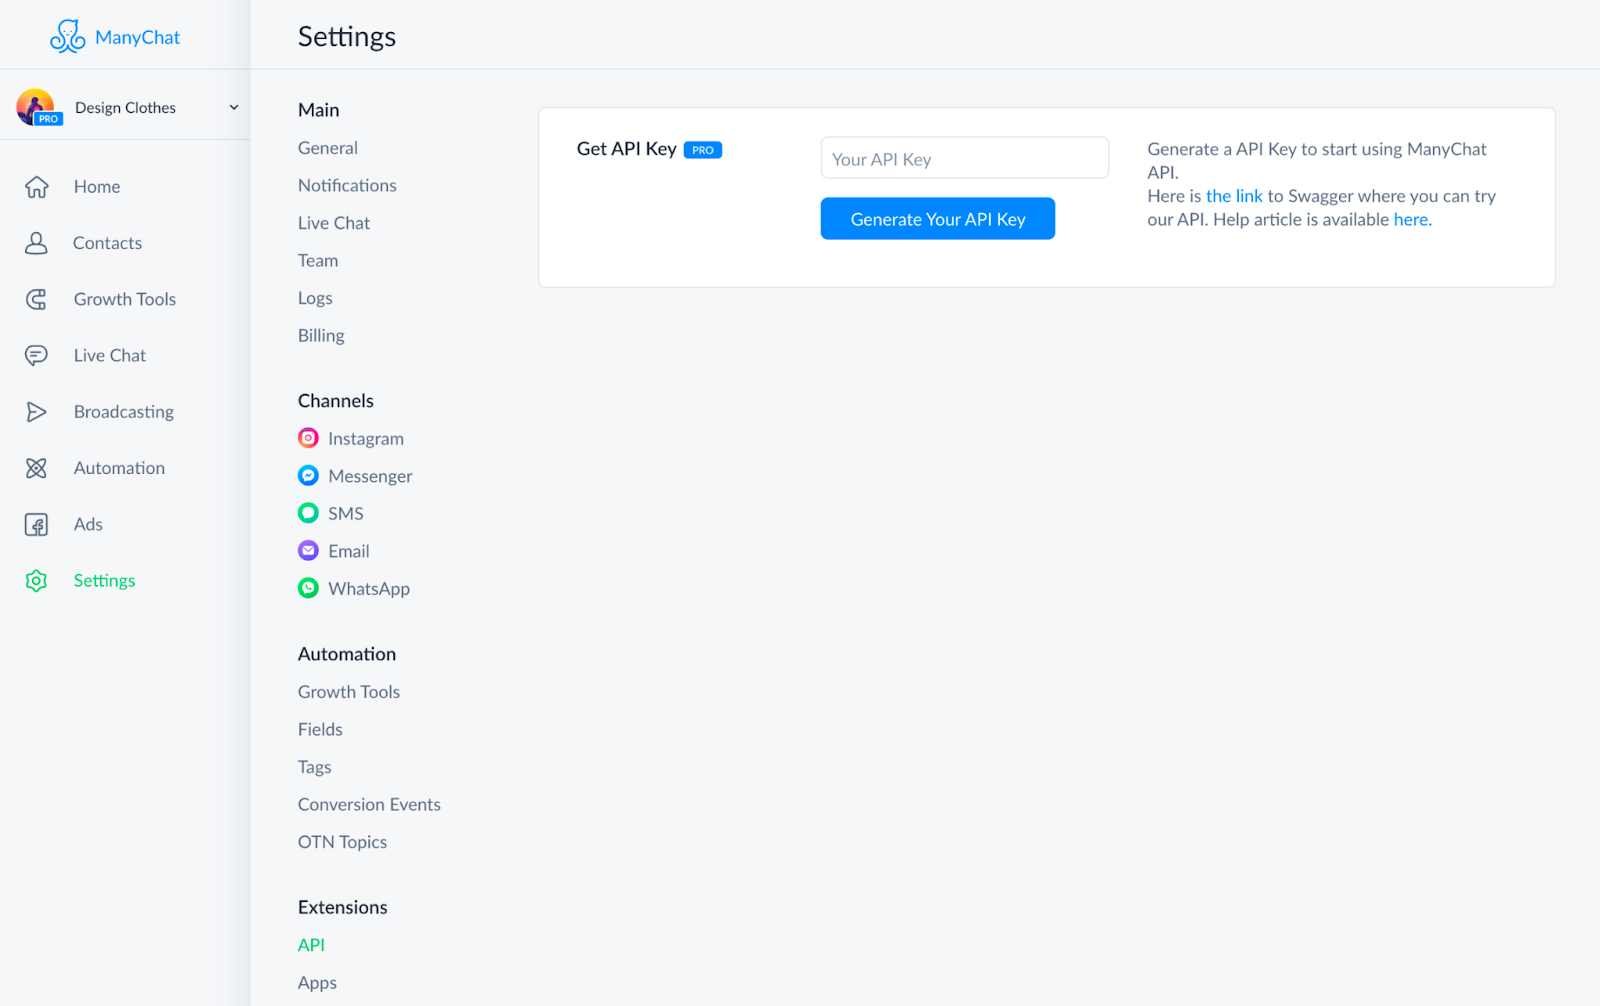Click the Home house icon
This screenshot has height=1006, width=1600.
coord(37,187)
